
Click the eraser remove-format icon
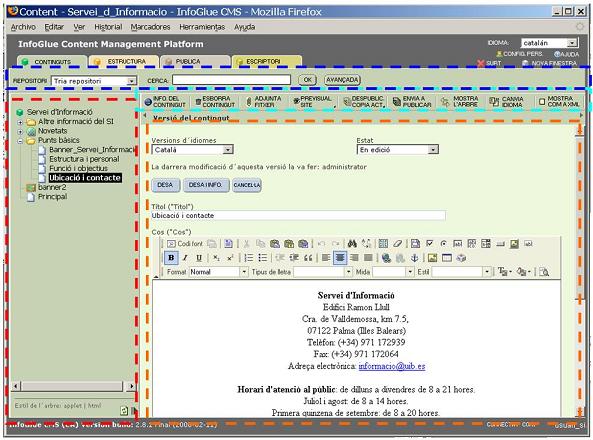(397, 244)
